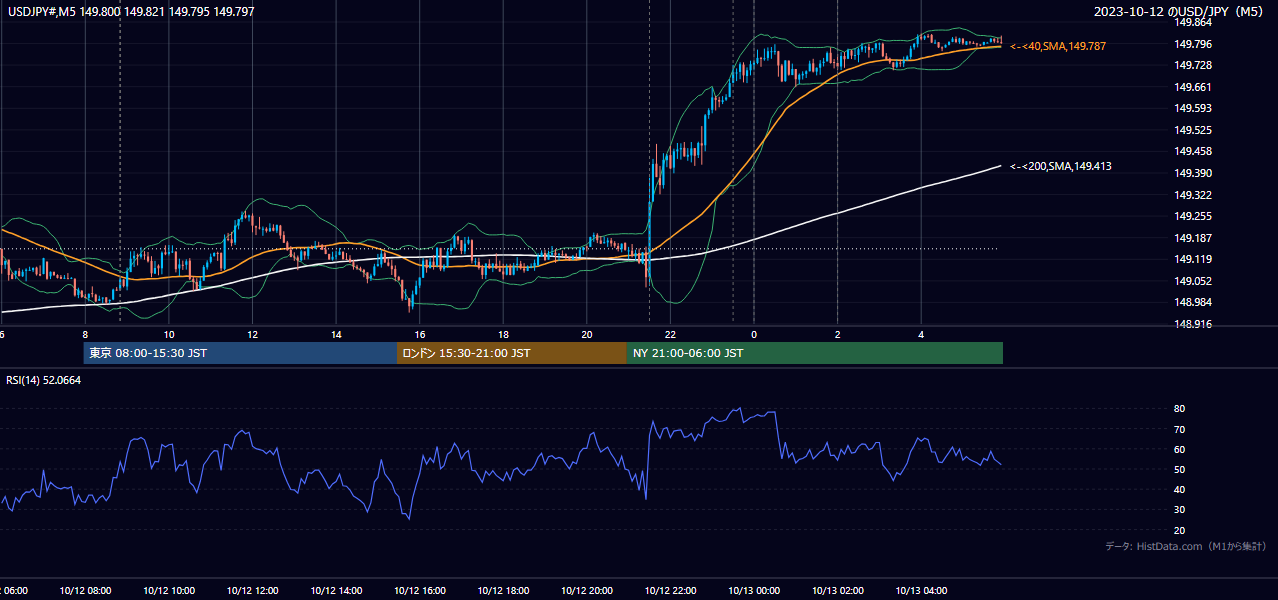Click hour tick 4 under price chart
Screen dimensions: 1278x600
(921, 335)
